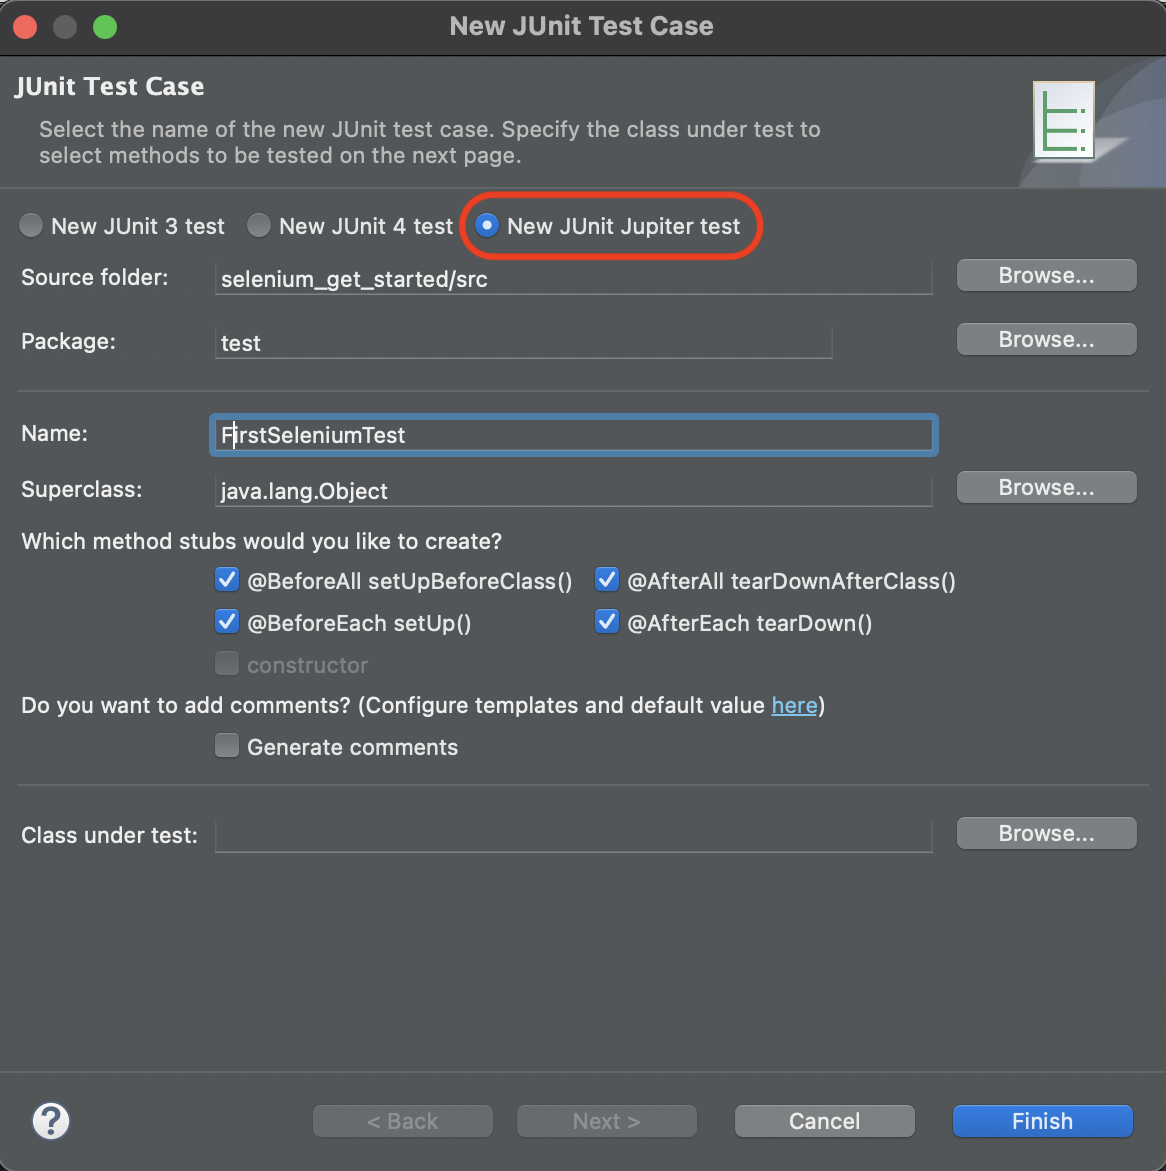The width and height of the screenshot is (1166, 1171).
Task: Click into the Package field containing test
Action: pyautogui.click(x=524, y=343)
